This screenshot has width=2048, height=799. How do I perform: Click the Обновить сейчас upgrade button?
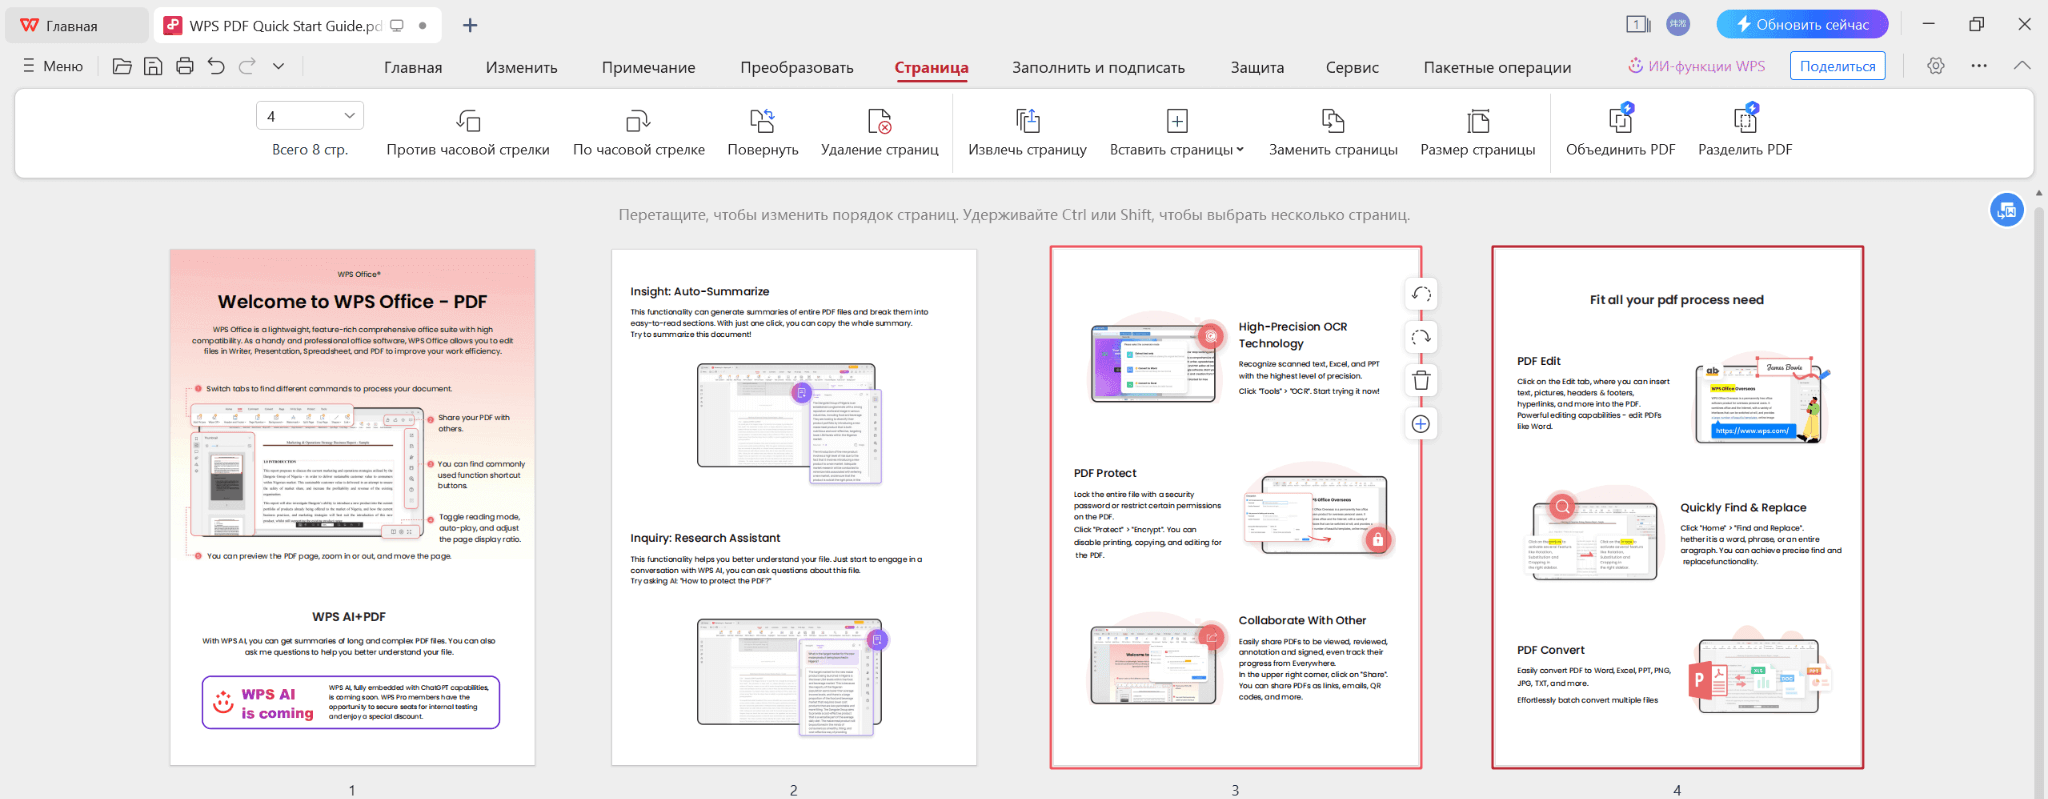pyautogui.click(x=1802, y=24)
